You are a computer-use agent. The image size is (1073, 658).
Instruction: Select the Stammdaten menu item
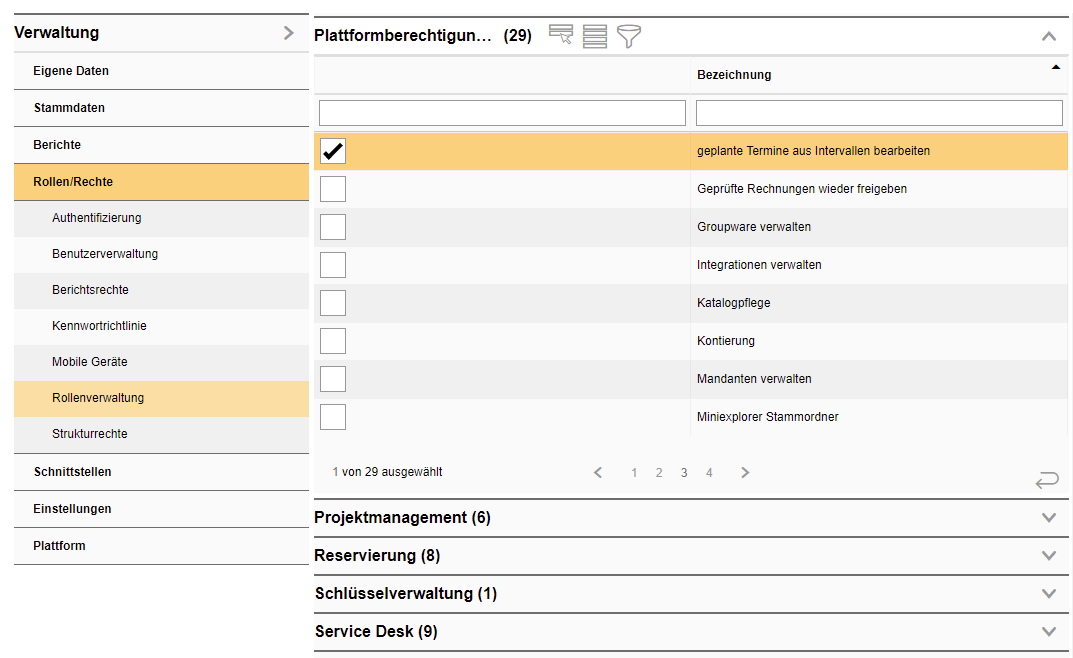tap(69, 108)
